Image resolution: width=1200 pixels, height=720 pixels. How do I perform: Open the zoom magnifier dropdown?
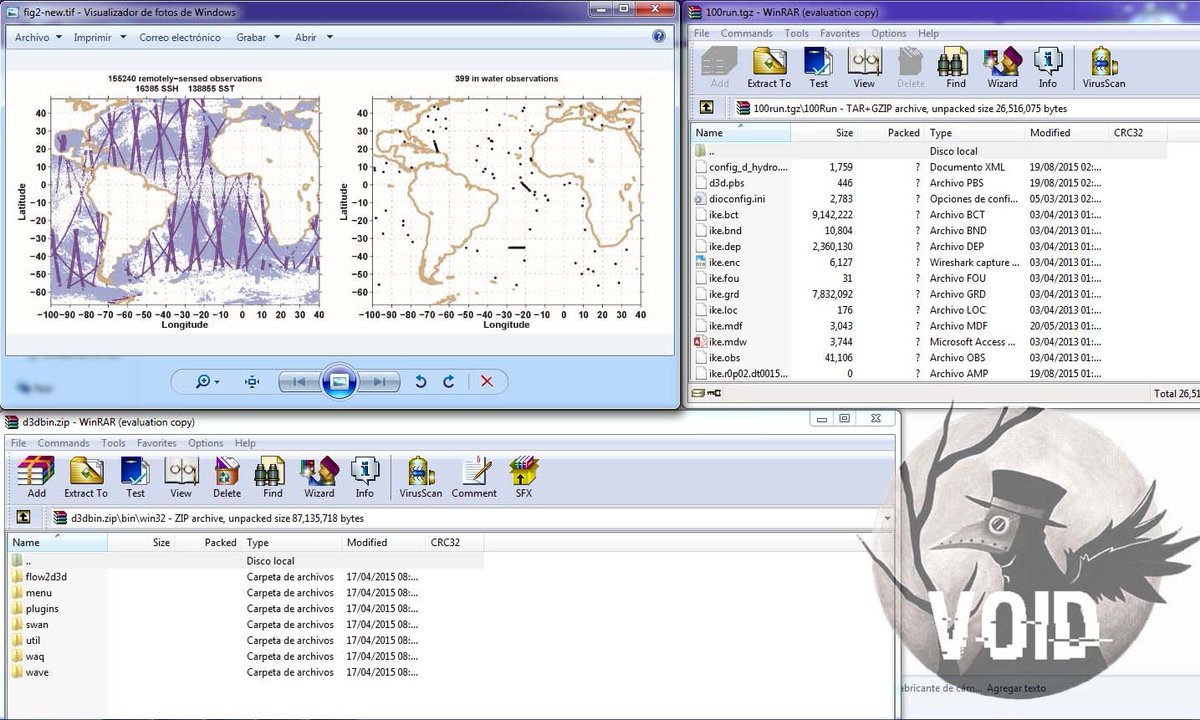point(208,381)
